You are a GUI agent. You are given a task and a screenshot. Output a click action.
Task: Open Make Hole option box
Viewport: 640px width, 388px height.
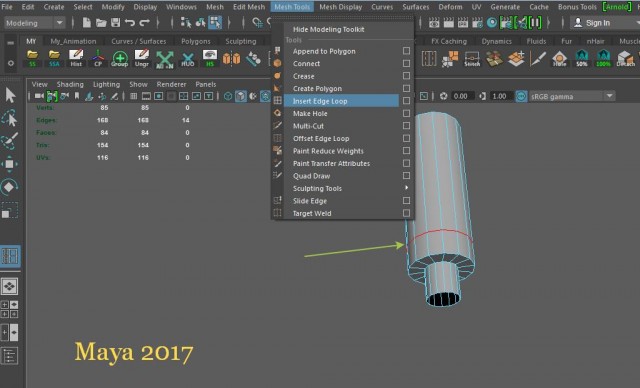(406, 113)
